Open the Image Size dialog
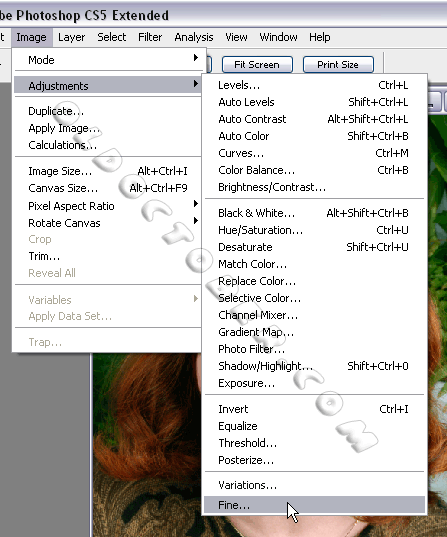Viewport: 447px width, 537px height. click(x=108, y=171)
